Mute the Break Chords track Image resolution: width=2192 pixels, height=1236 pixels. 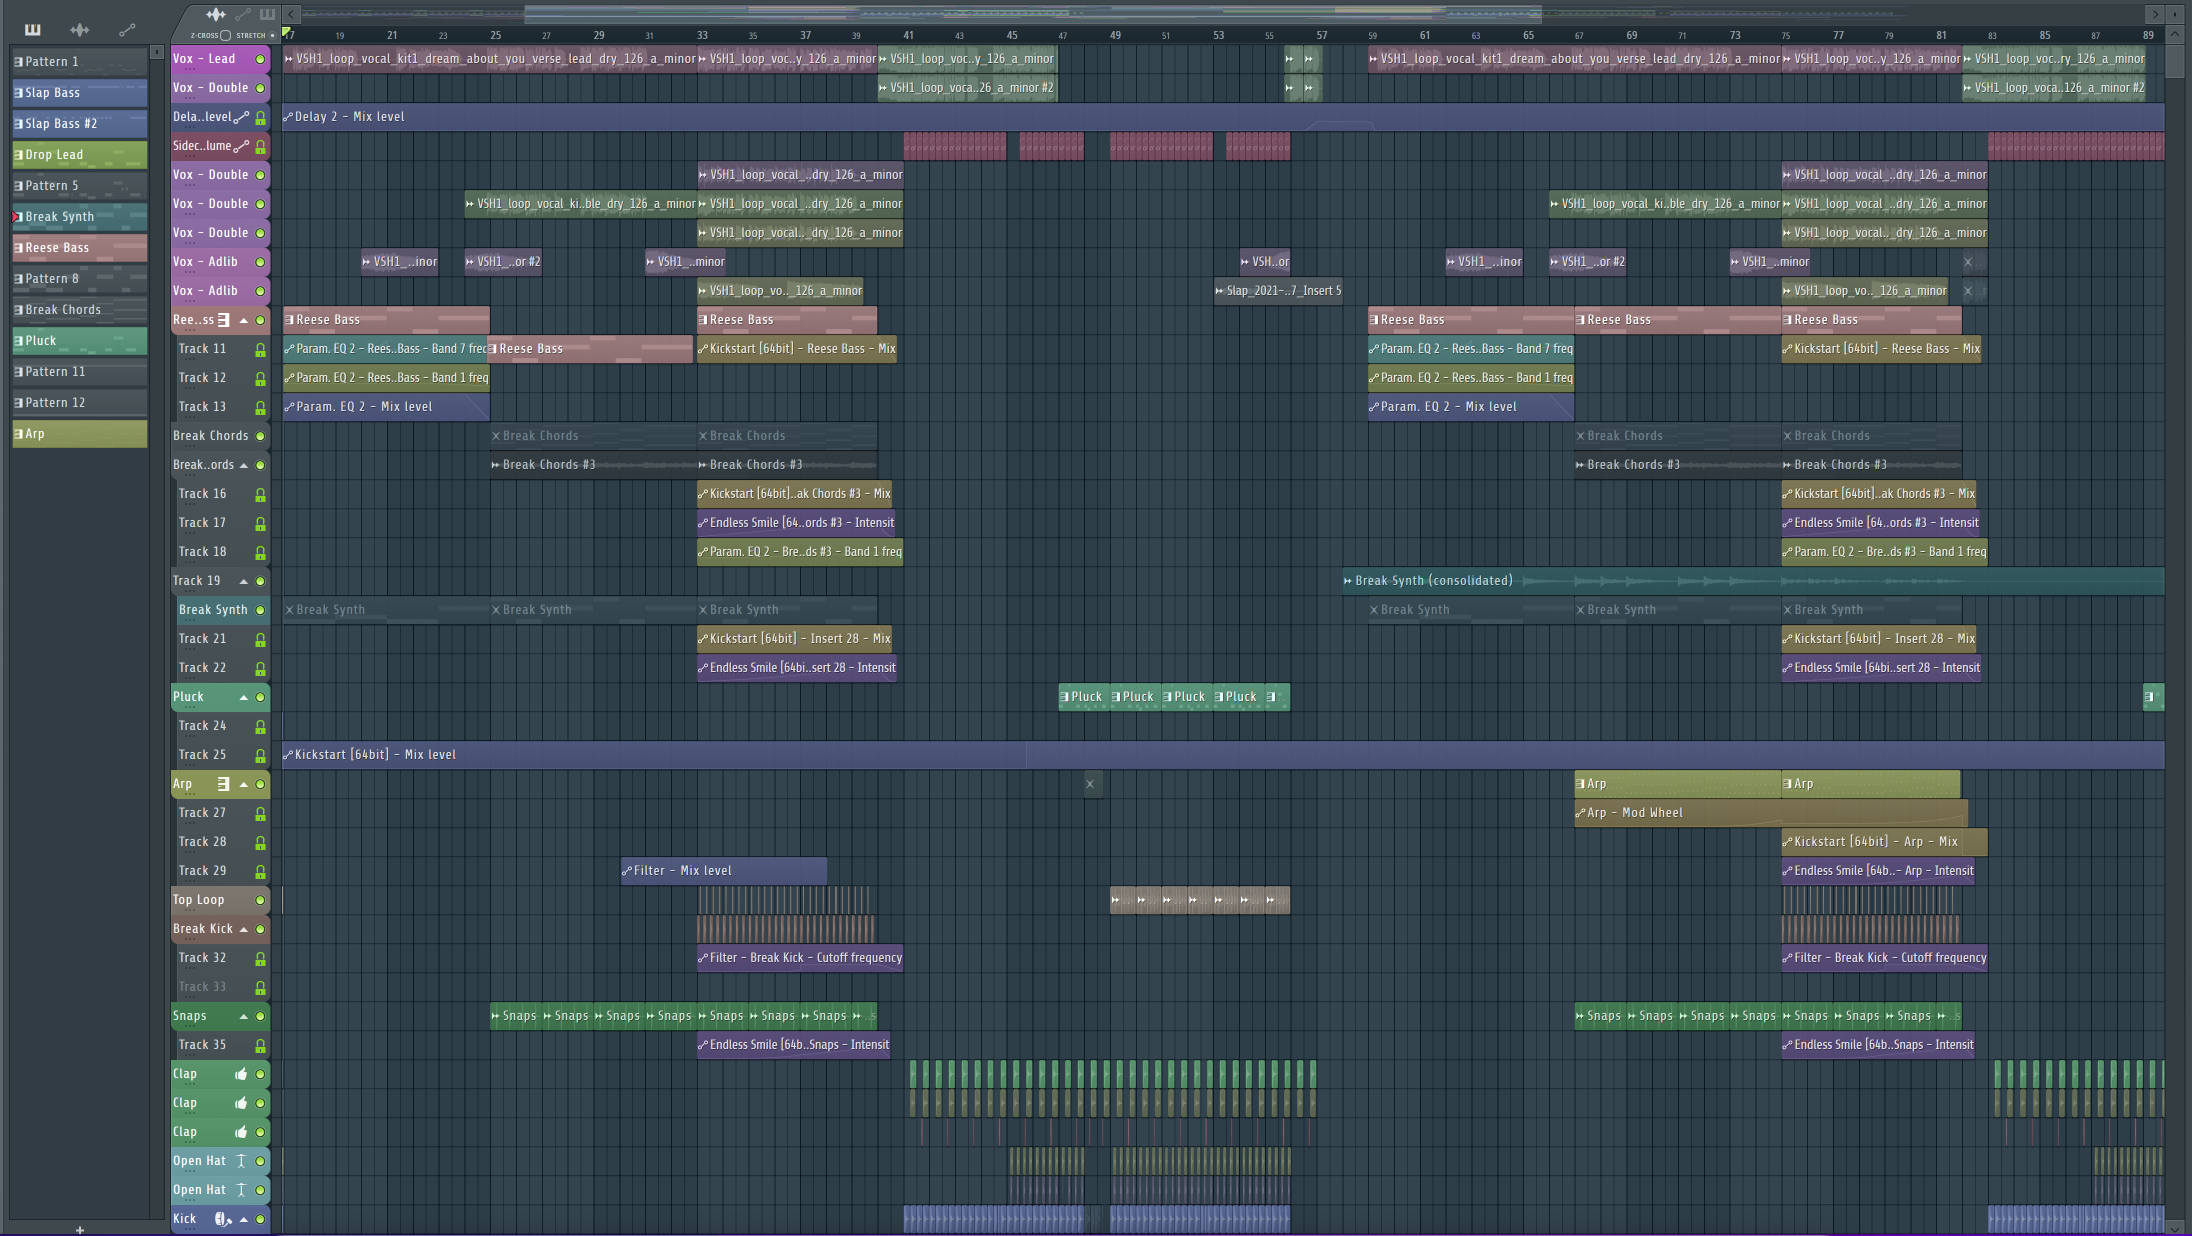pos(260,436)
